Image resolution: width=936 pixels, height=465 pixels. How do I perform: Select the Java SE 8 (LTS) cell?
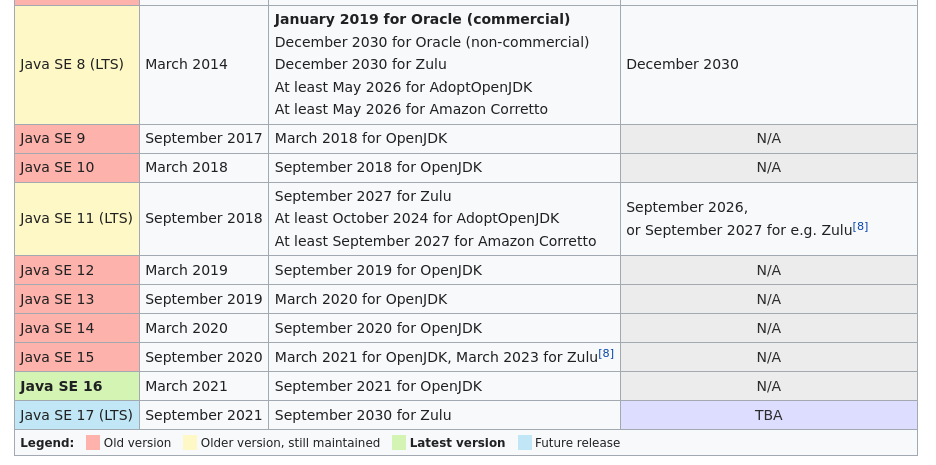tap(77, 64)
